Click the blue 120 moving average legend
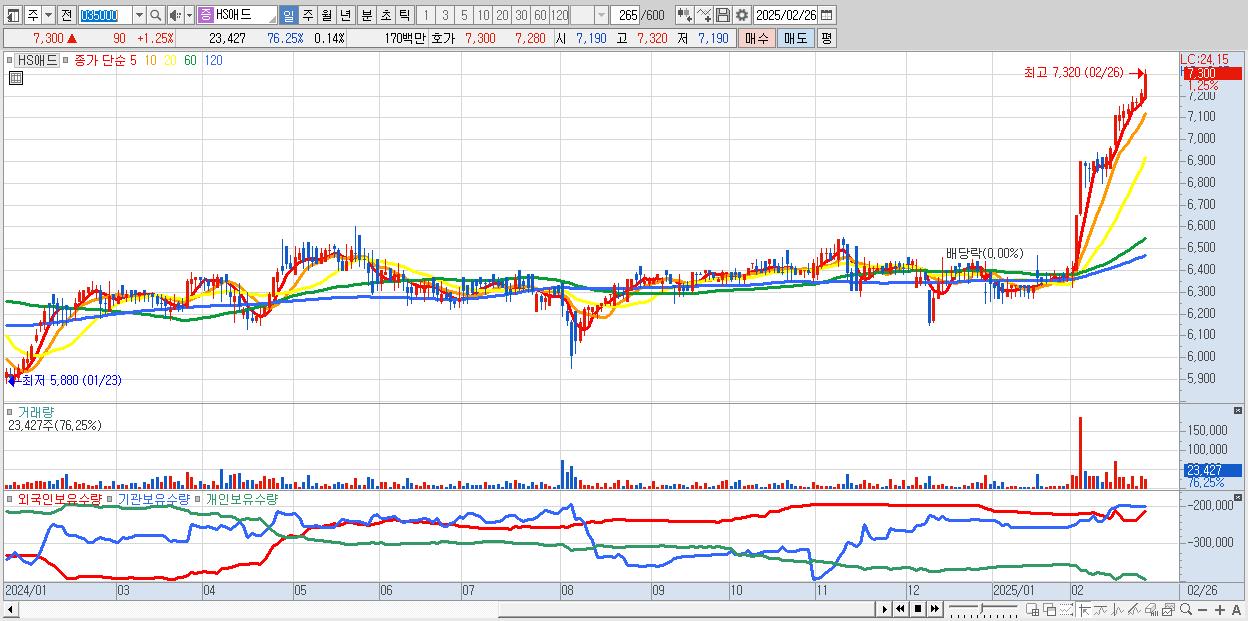The height and width of the screenshot is (621, 1248). click(x=213, y=61)
